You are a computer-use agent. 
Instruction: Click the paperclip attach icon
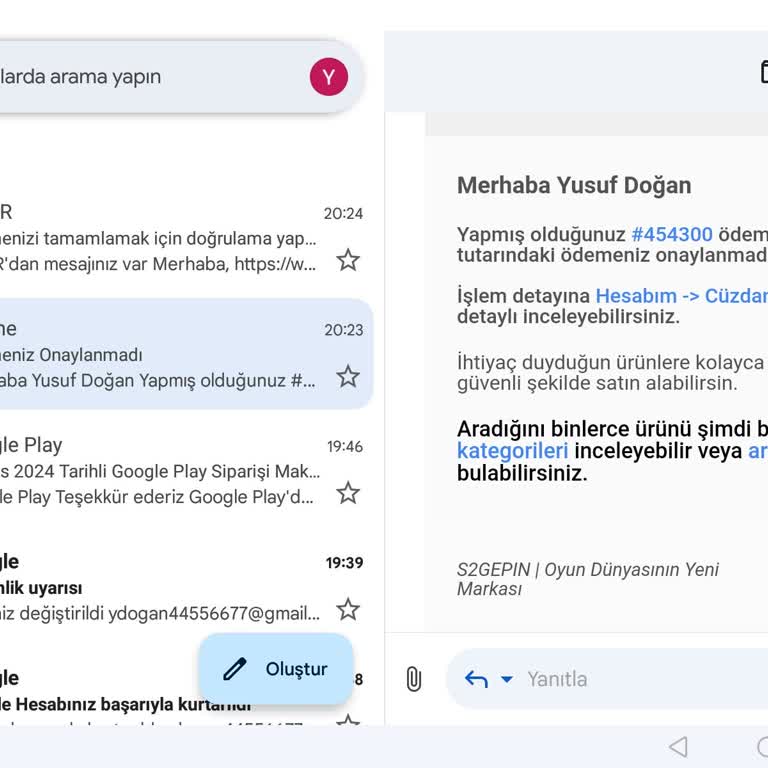pos(413,679)
